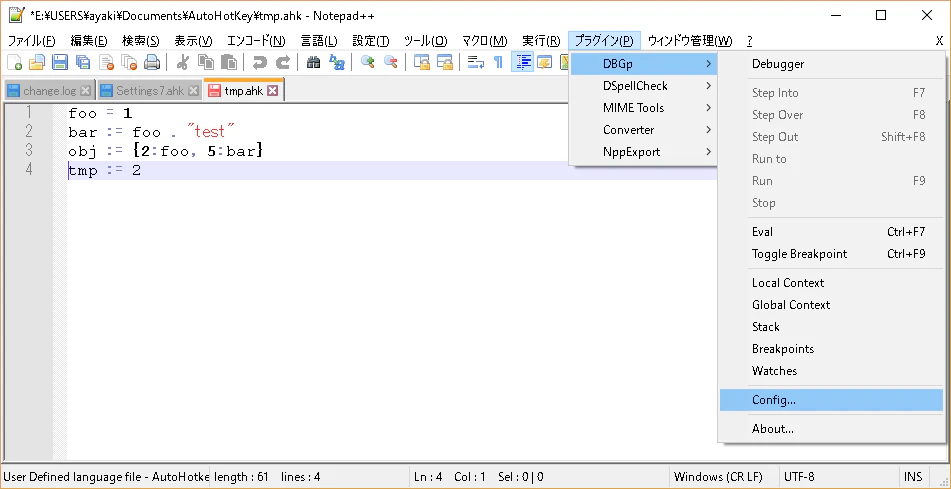Click About... in the DBGp submenu
This screenshot has height=489, width=951.
tap(832, 429)
